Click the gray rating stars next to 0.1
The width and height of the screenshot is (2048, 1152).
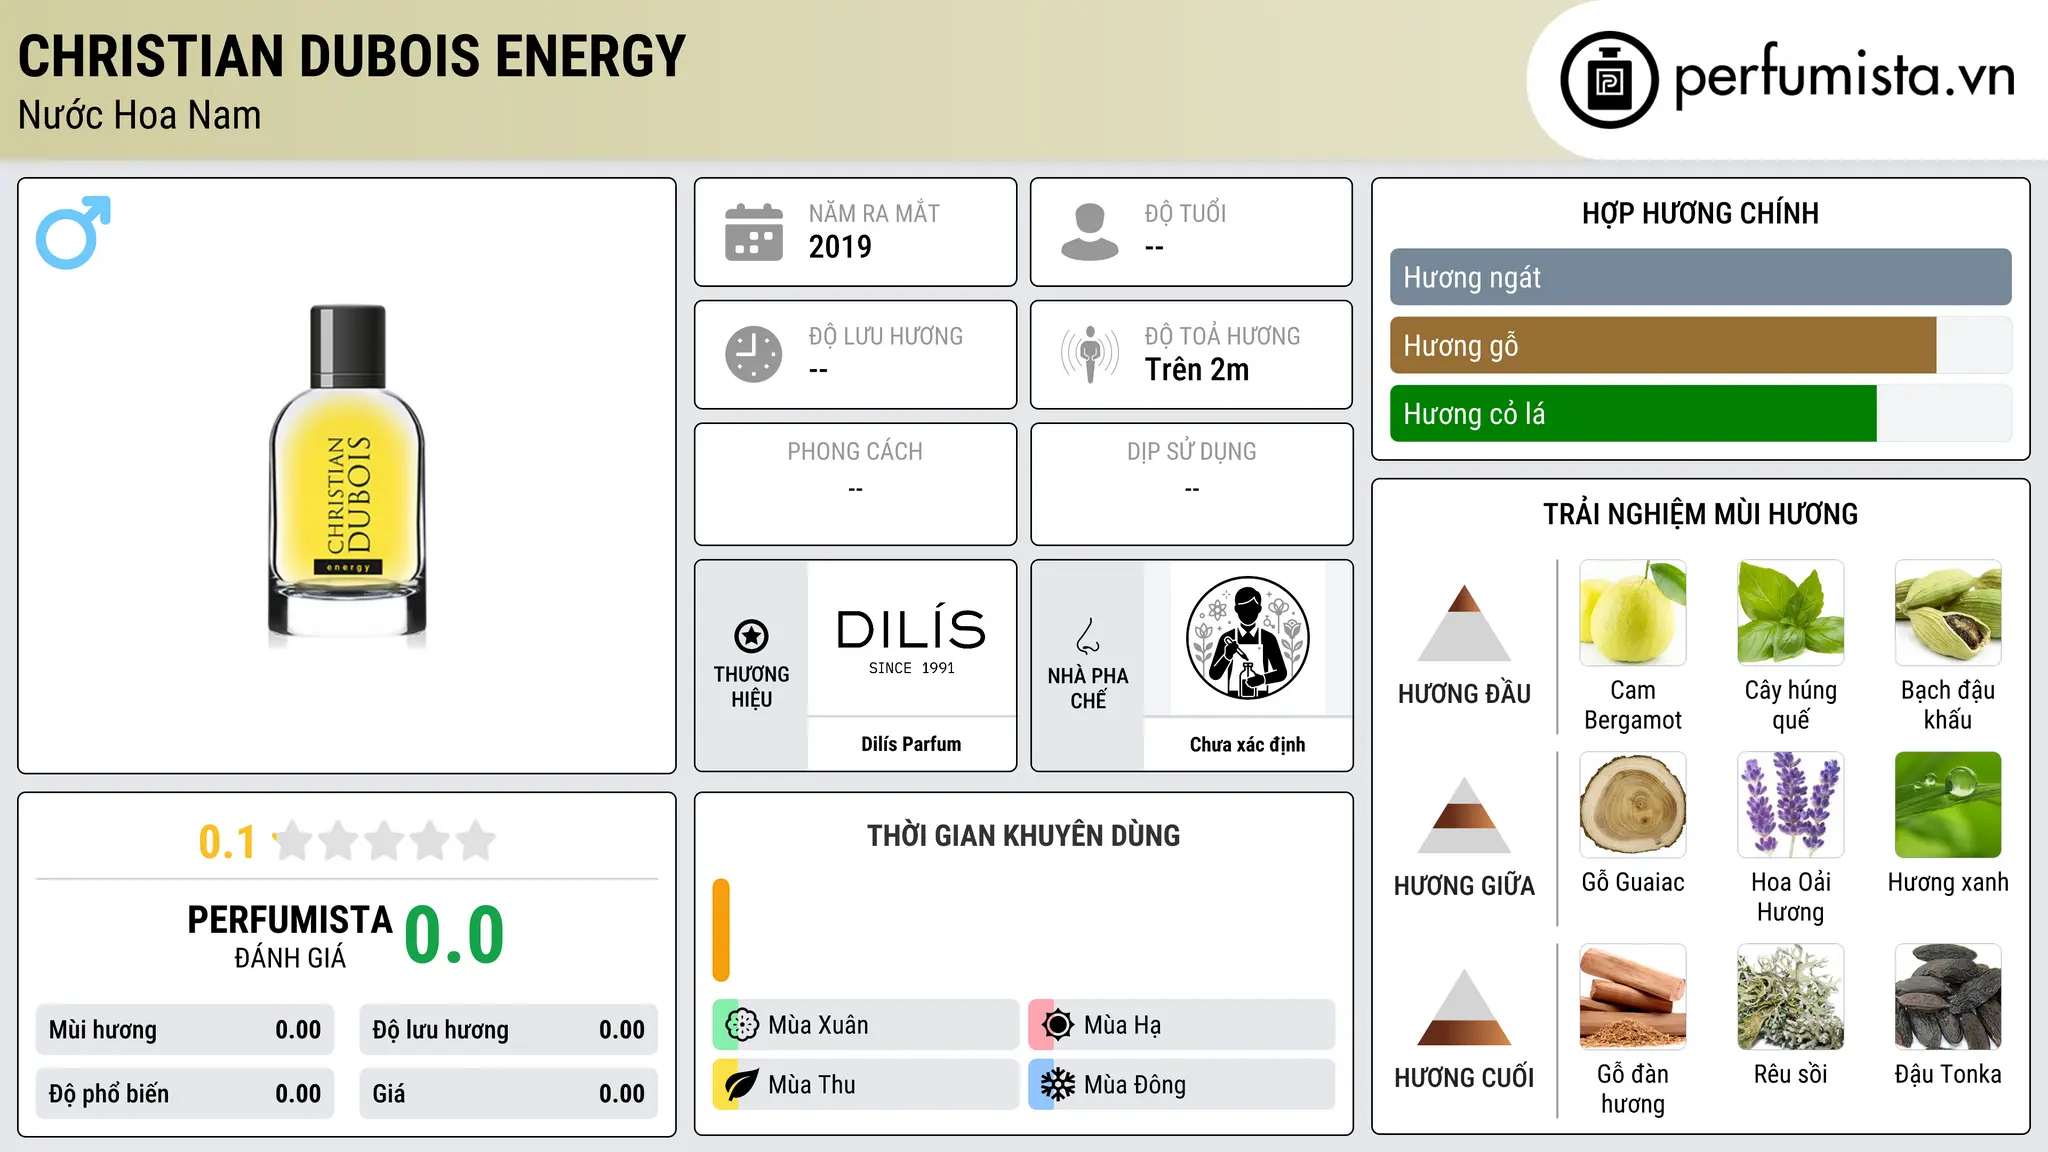(x=385, y=841)
